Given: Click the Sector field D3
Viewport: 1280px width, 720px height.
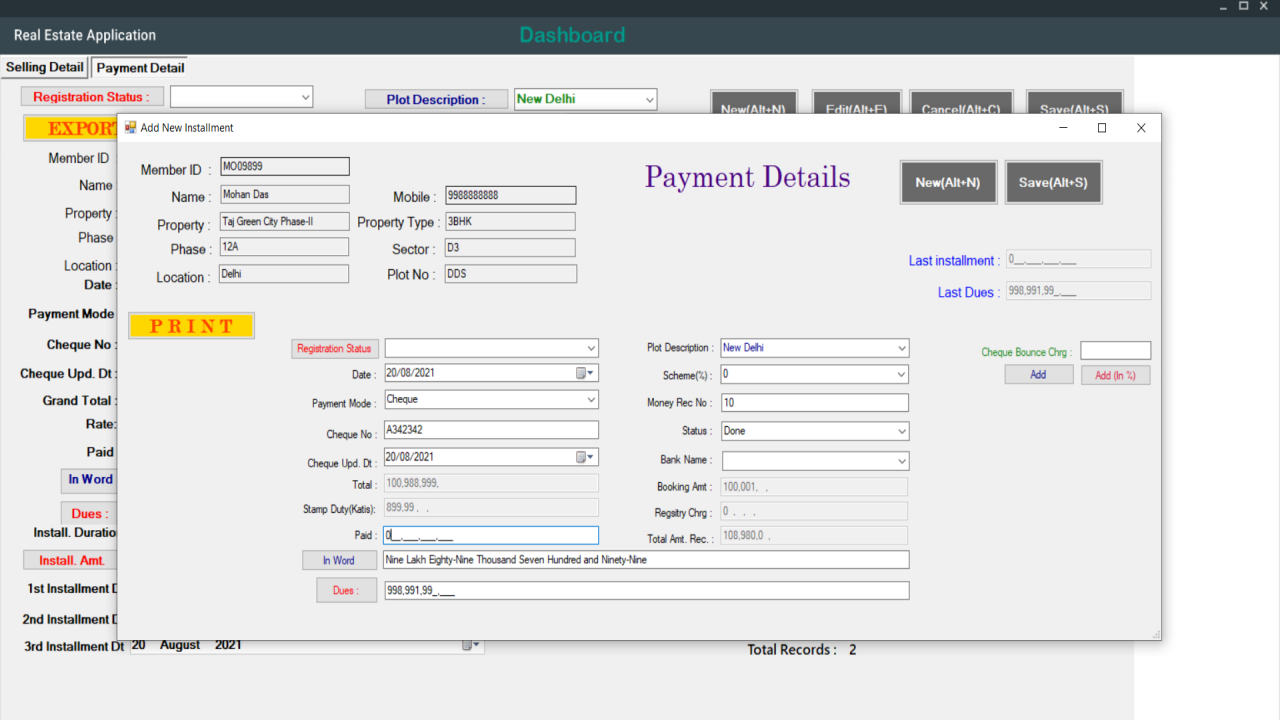Looking at the screenshot, I should click(x=510, y=247).
